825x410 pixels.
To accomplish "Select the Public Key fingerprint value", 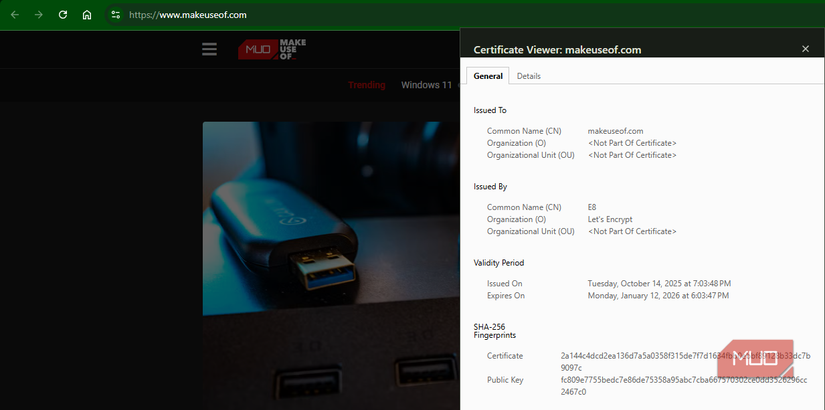I will pos(684,386).
